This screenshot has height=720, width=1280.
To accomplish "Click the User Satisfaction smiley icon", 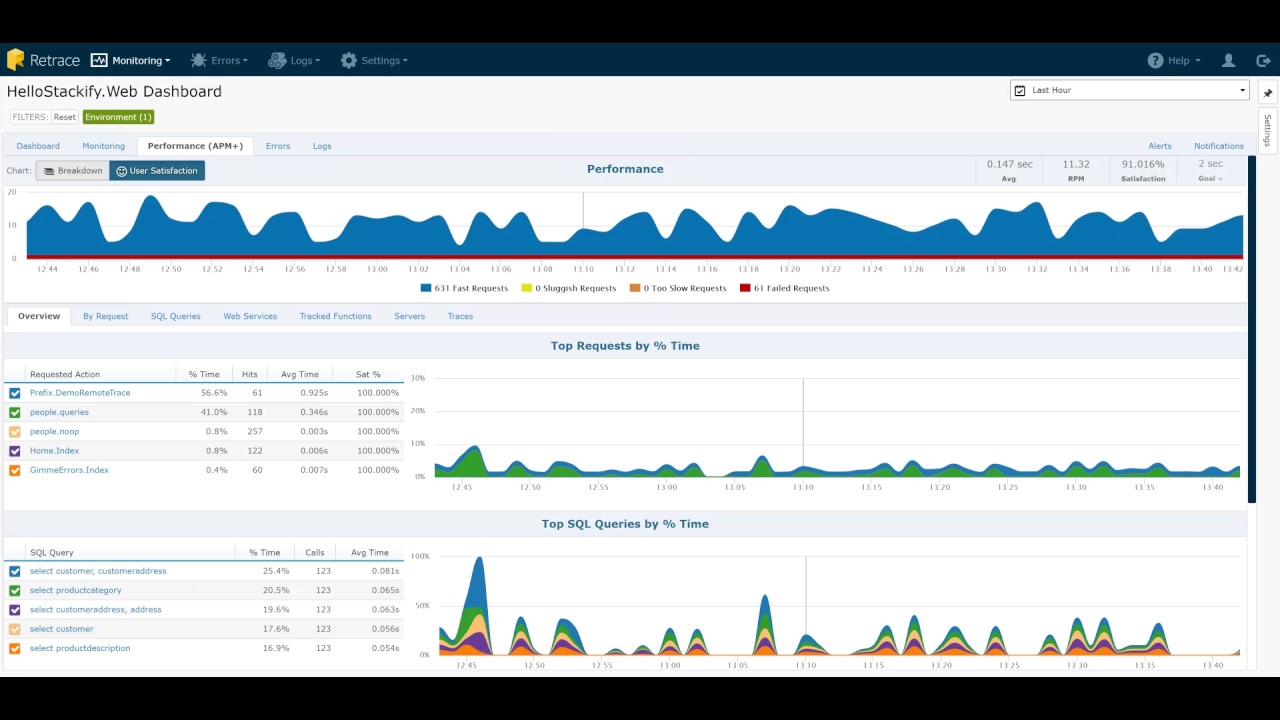I will [122, 171].
